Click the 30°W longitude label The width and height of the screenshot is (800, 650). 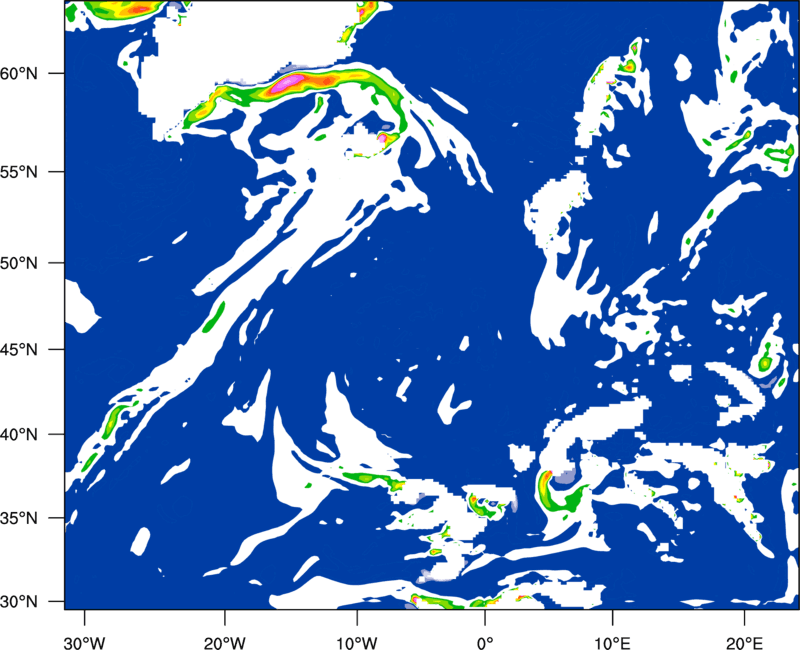coord(84,643)
